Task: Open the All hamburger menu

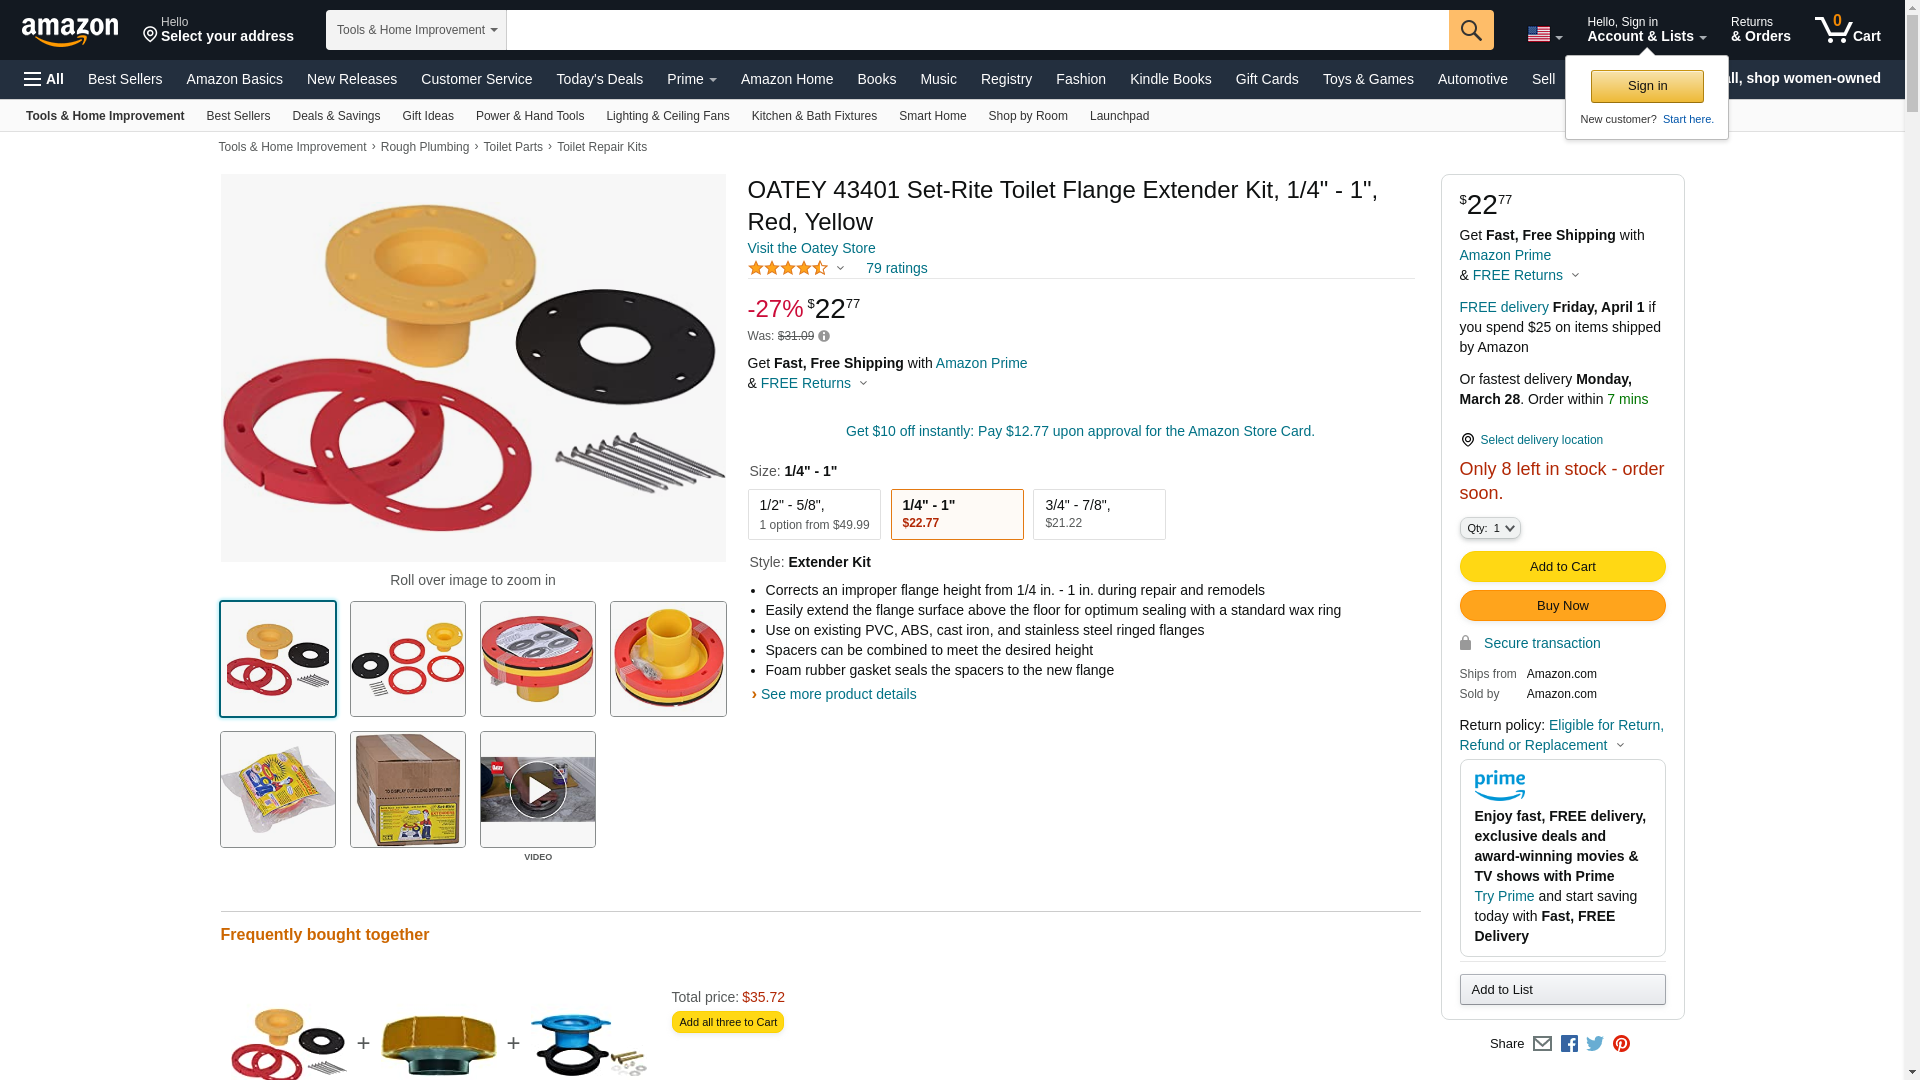Action: pos(44,79)
